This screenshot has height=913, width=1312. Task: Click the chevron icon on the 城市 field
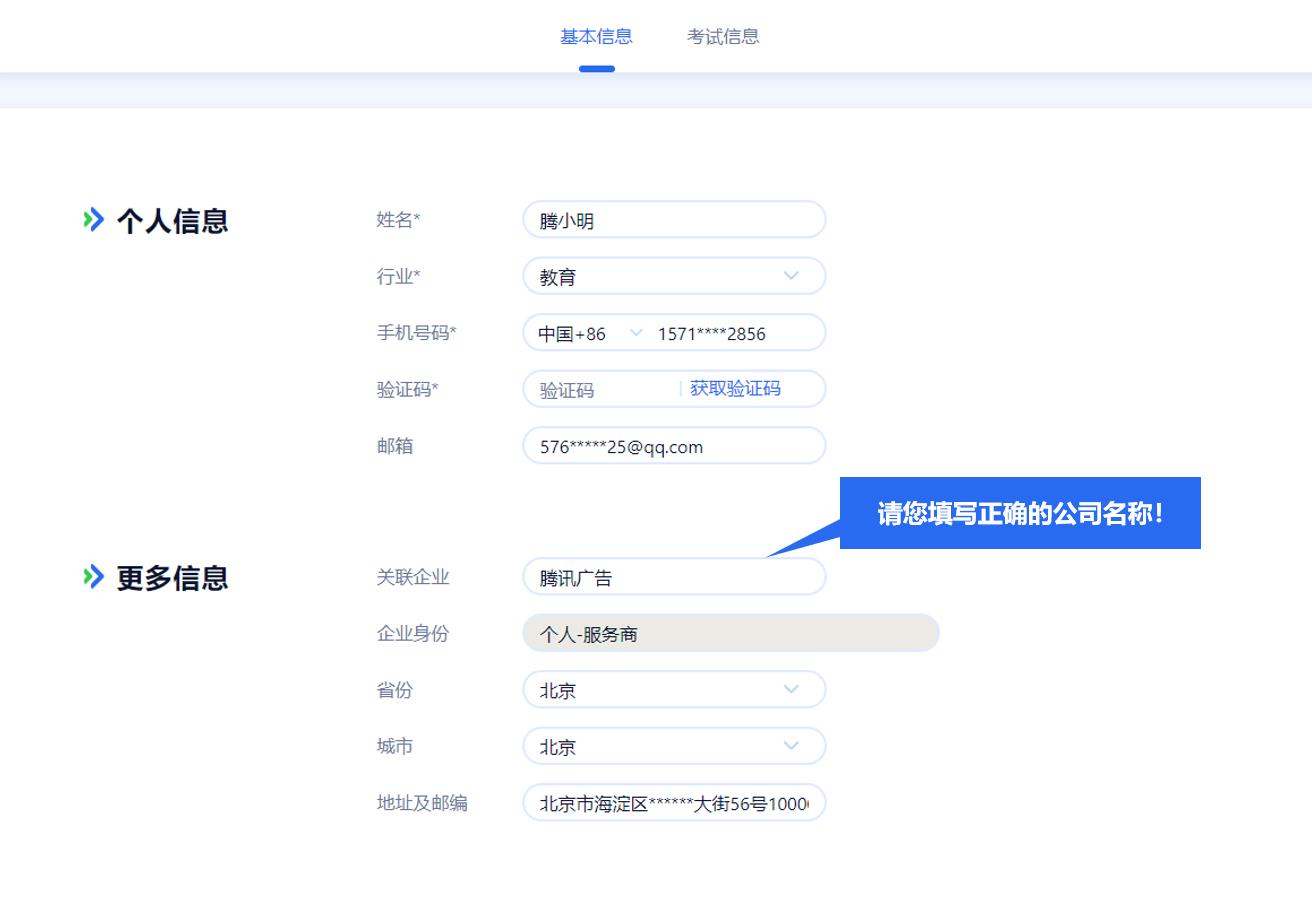point(793,745)
